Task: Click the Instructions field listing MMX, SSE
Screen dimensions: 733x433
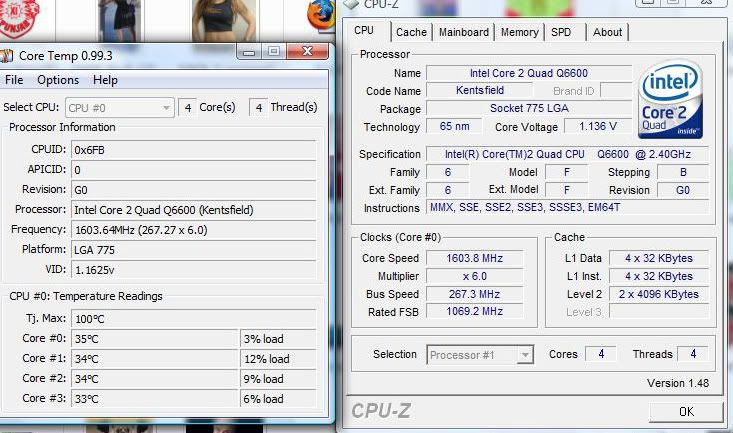Action: tap(568, 207)
